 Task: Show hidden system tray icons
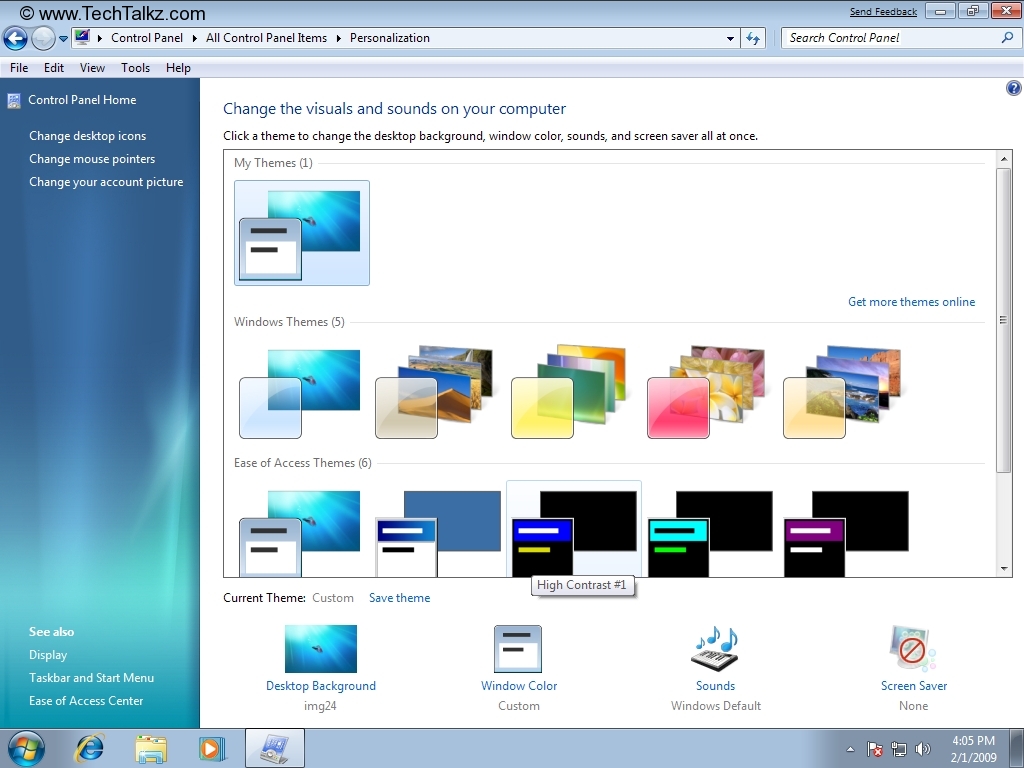pyautogui.click(x=850, y=749)
